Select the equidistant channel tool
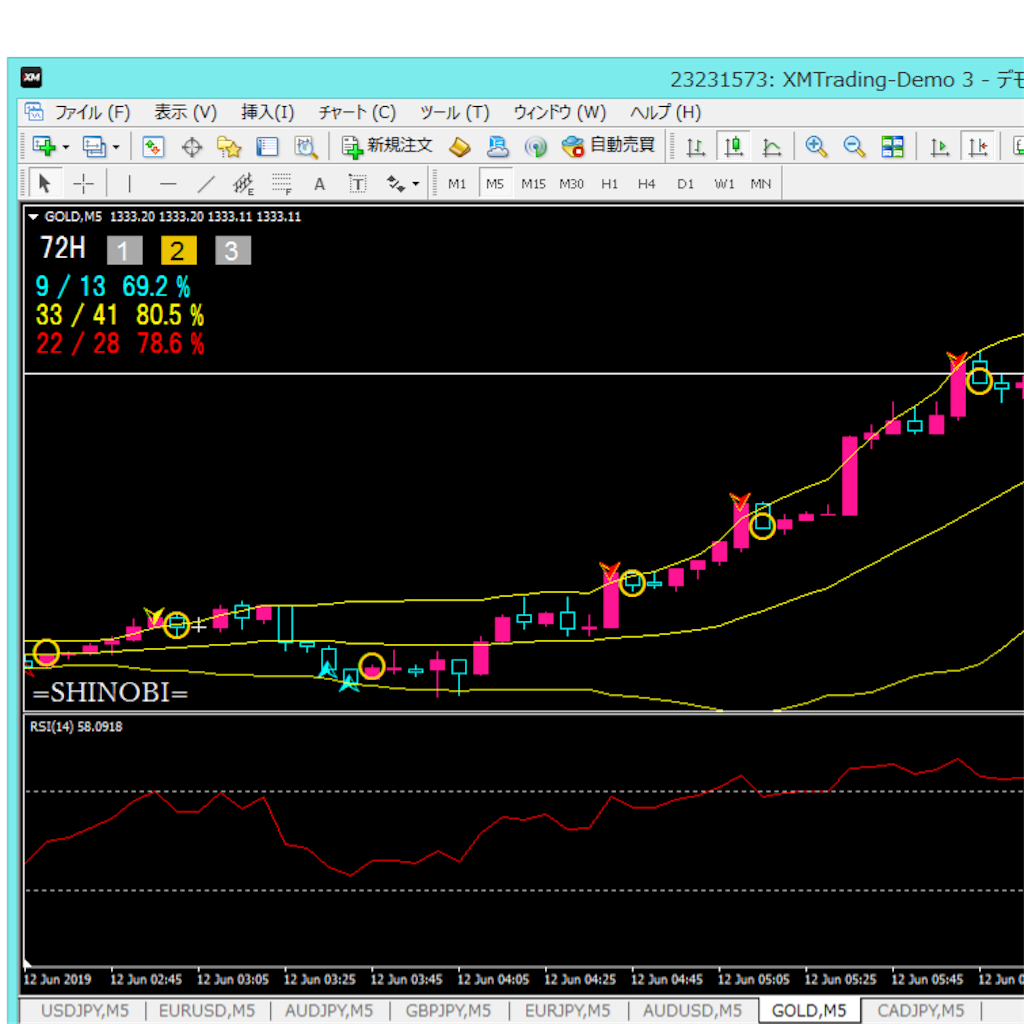 point(243,184)
